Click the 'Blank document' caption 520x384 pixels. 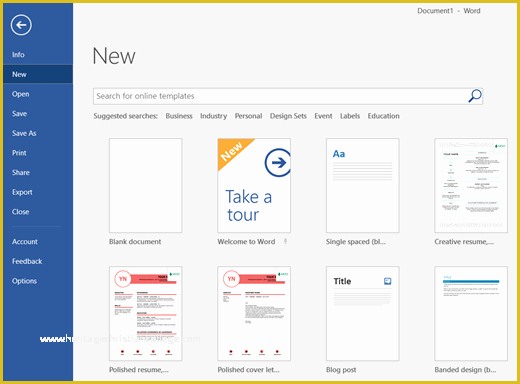(135, 242)
